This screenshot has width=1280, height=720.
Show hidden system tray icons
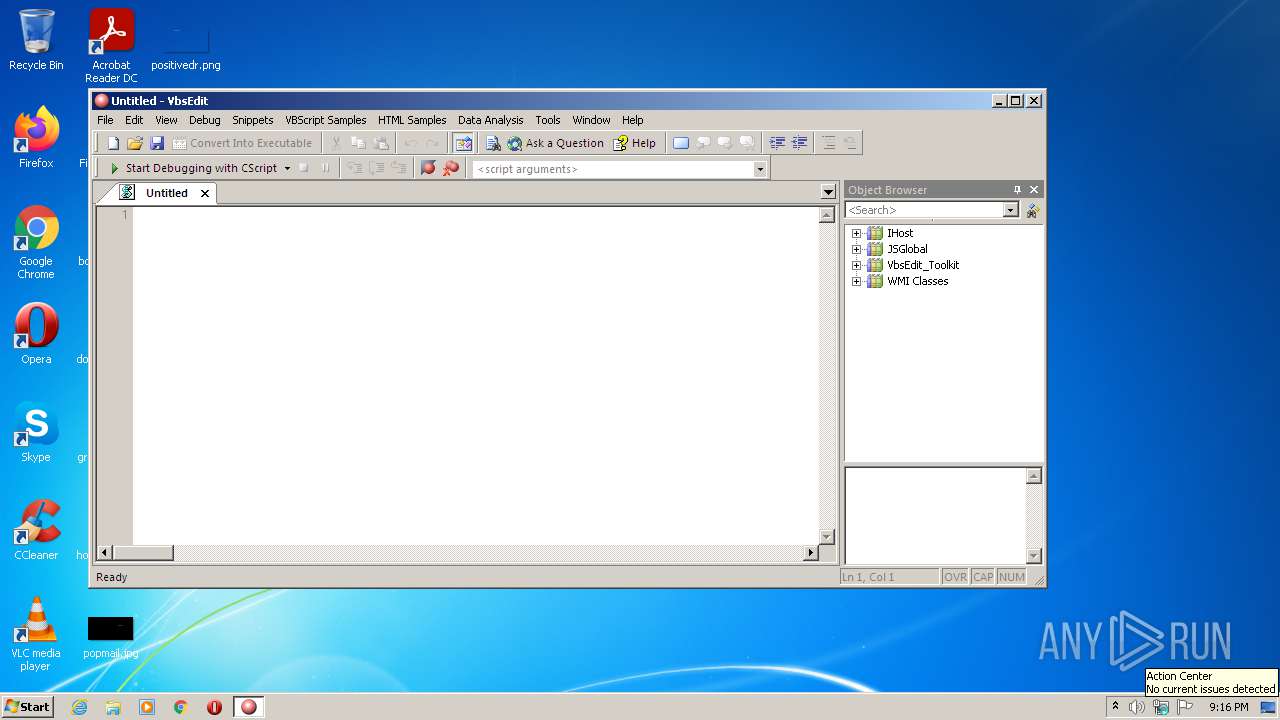click(x=1115, y=707)
